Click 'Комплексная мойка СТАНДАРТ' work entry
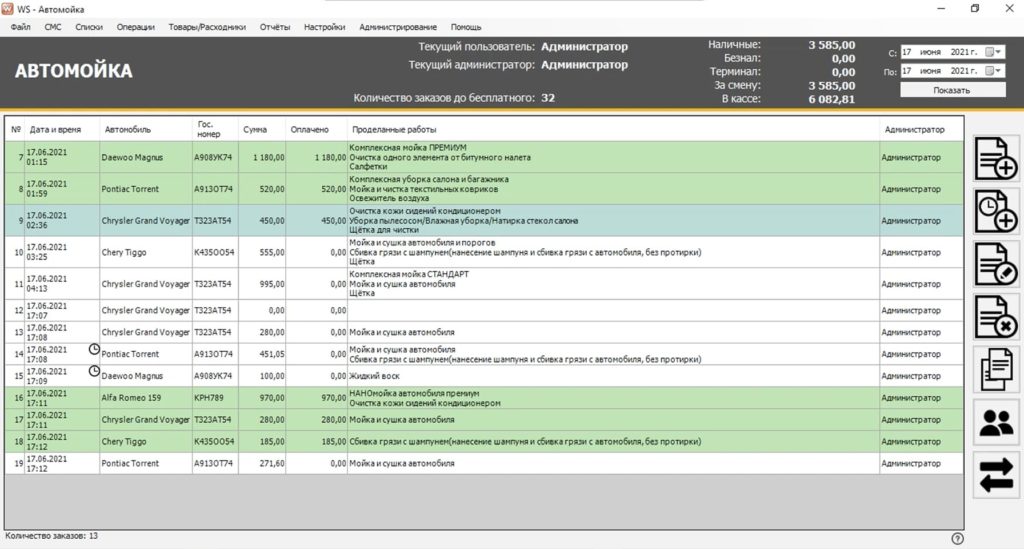The width and height of the screenshot is (1024, 549). point(409,274)
